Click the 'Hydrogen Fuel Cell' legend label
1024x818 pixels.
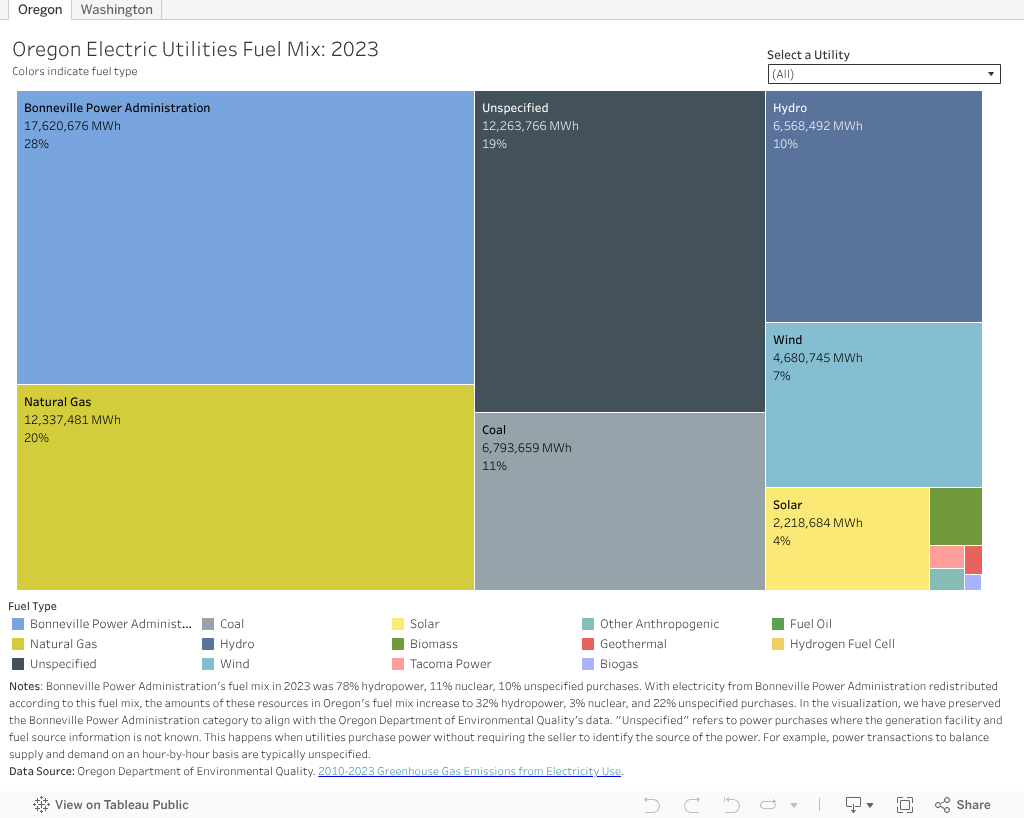842,644
